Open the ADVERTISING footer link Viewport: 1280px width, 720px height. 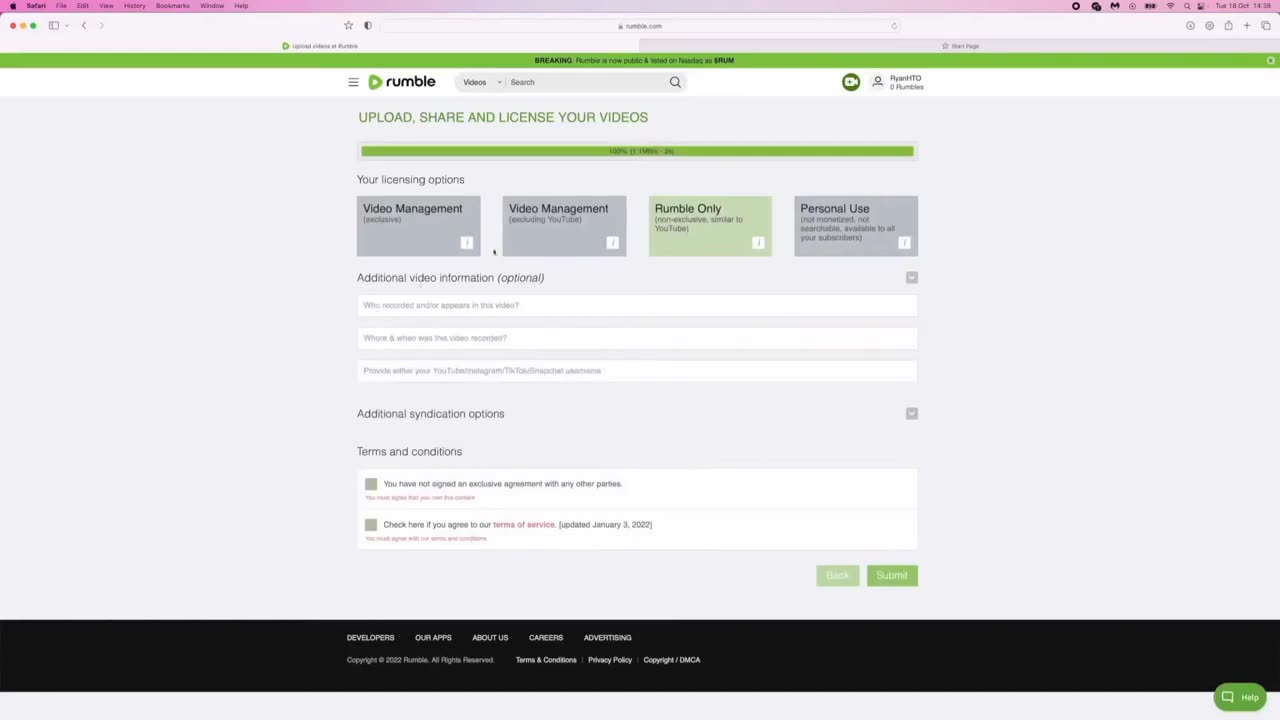[x=607, y=638]
